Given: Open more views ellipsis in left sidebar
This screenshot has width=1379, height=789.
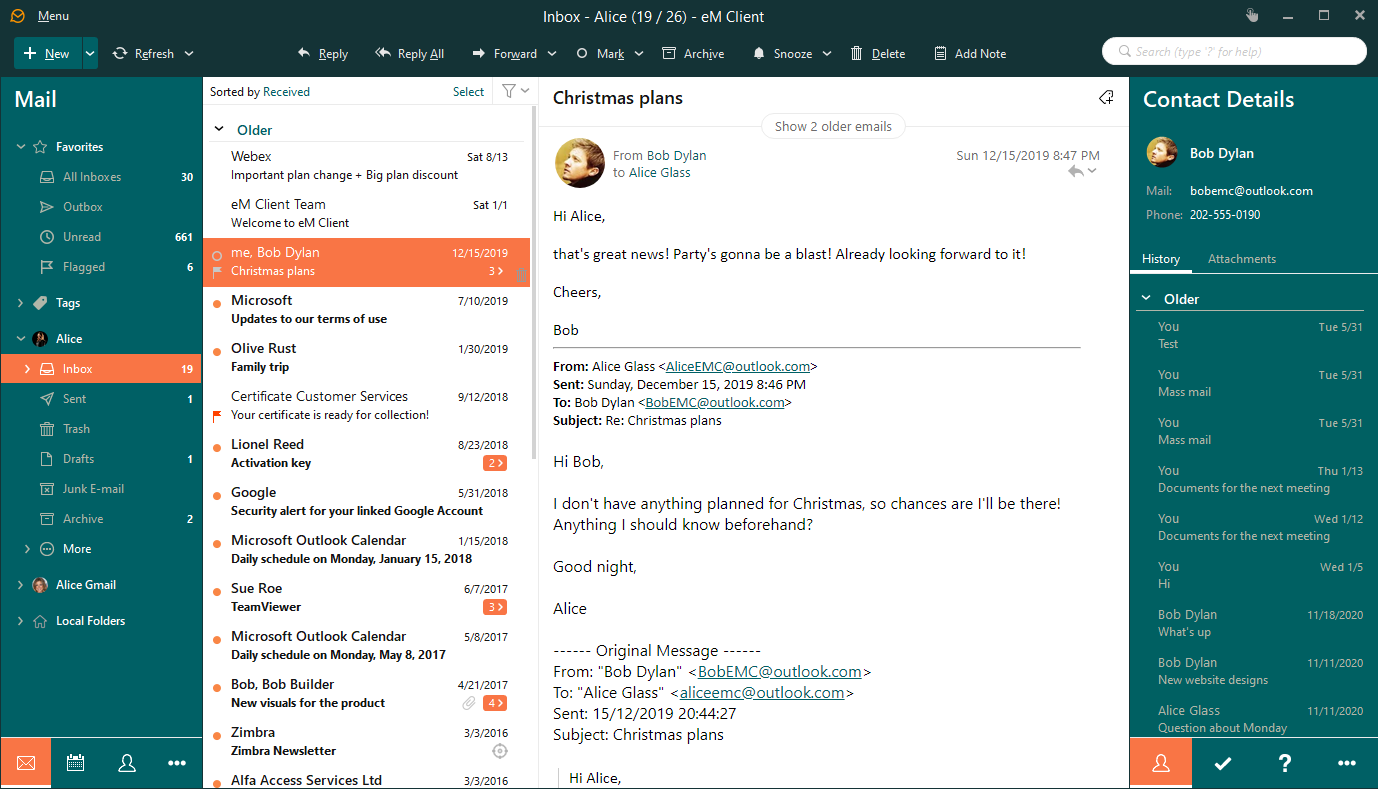Looking at the screenshot, I should click(x=177, y=763).
